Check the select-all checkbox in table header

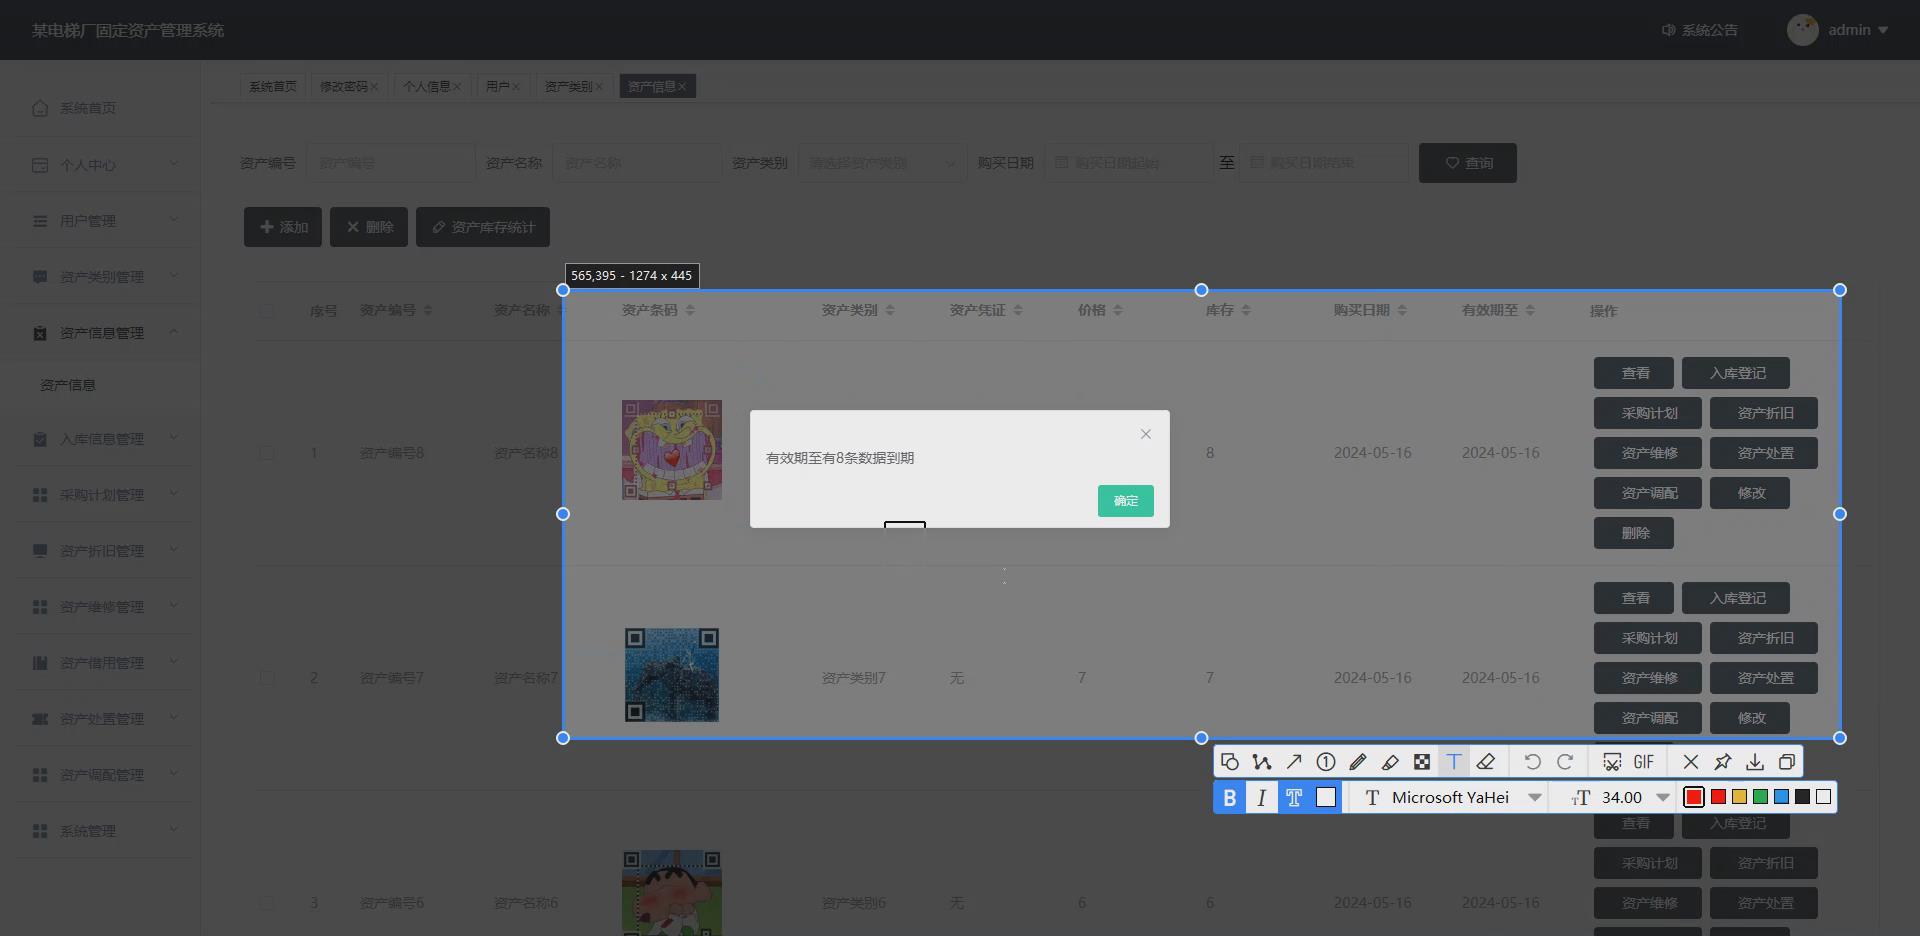tap(267, 311)
